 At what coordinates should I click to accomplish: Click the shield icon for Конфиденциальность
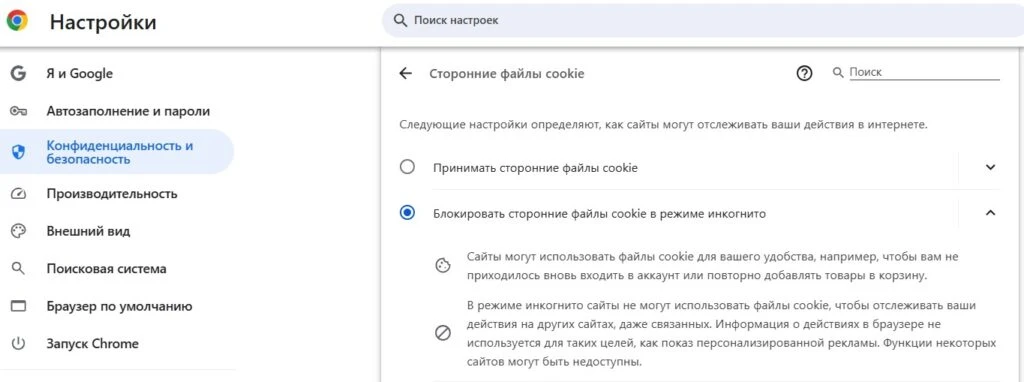[x=18, y=153]
